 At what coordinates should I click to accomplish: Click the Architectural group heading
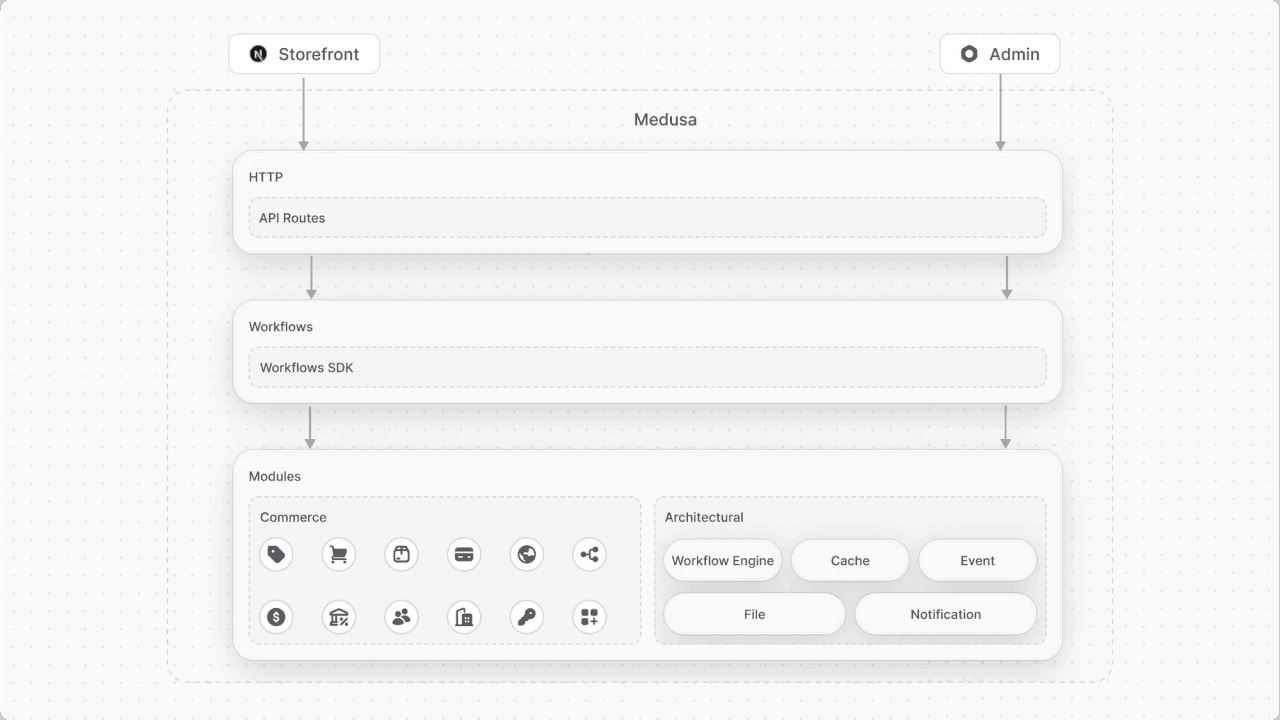[x=704, y=517]
